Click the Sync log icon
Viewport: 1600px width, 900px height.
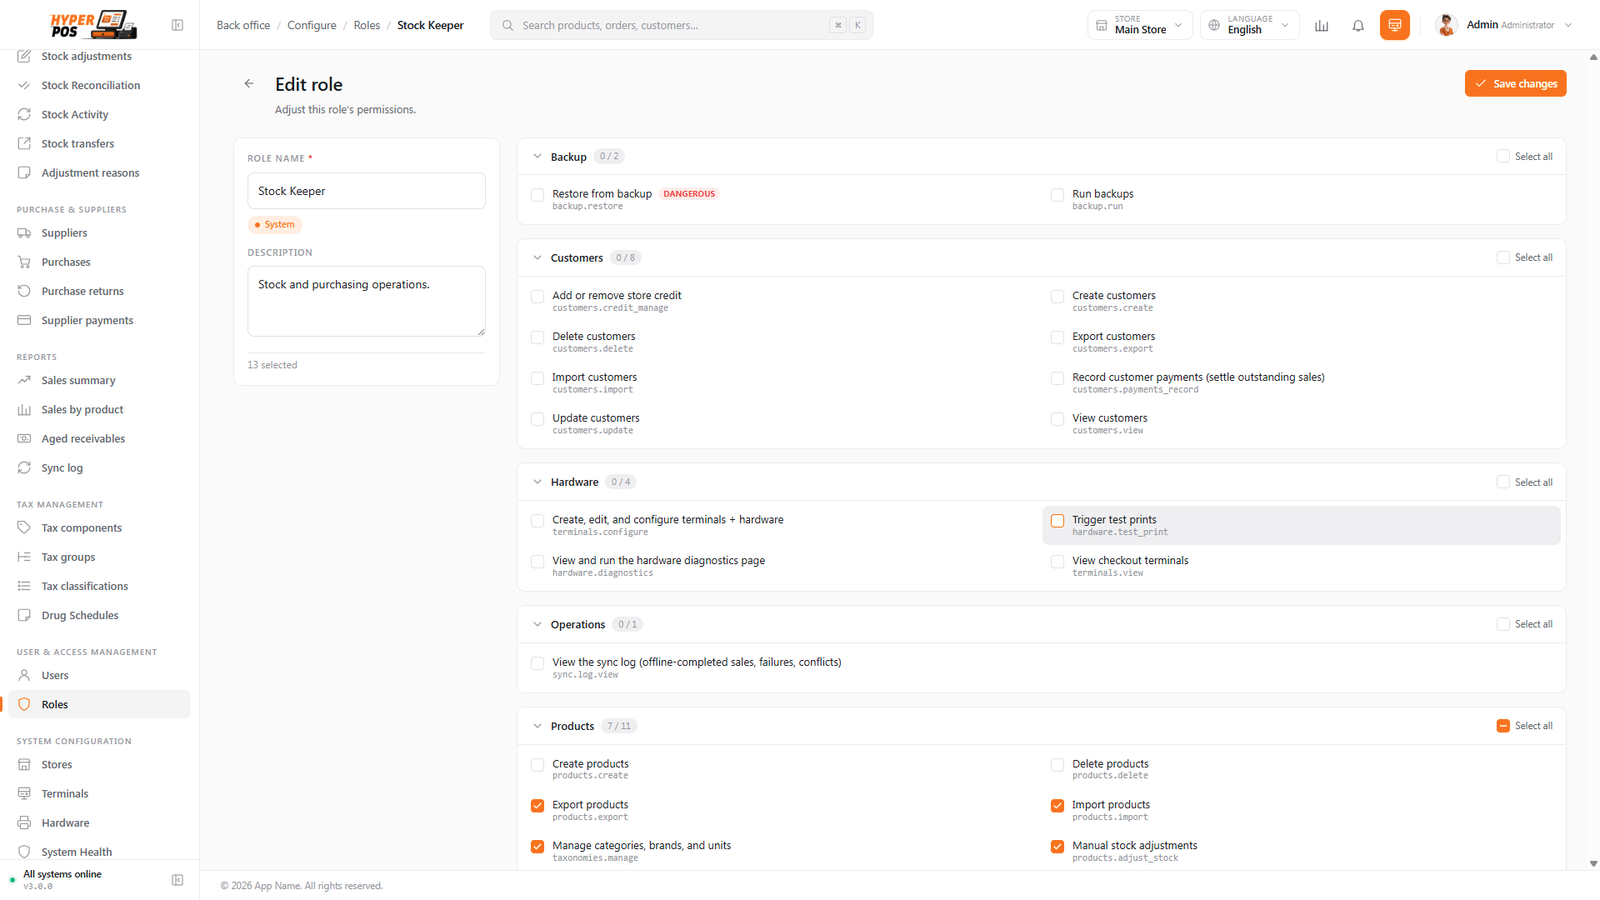point(24,467)
